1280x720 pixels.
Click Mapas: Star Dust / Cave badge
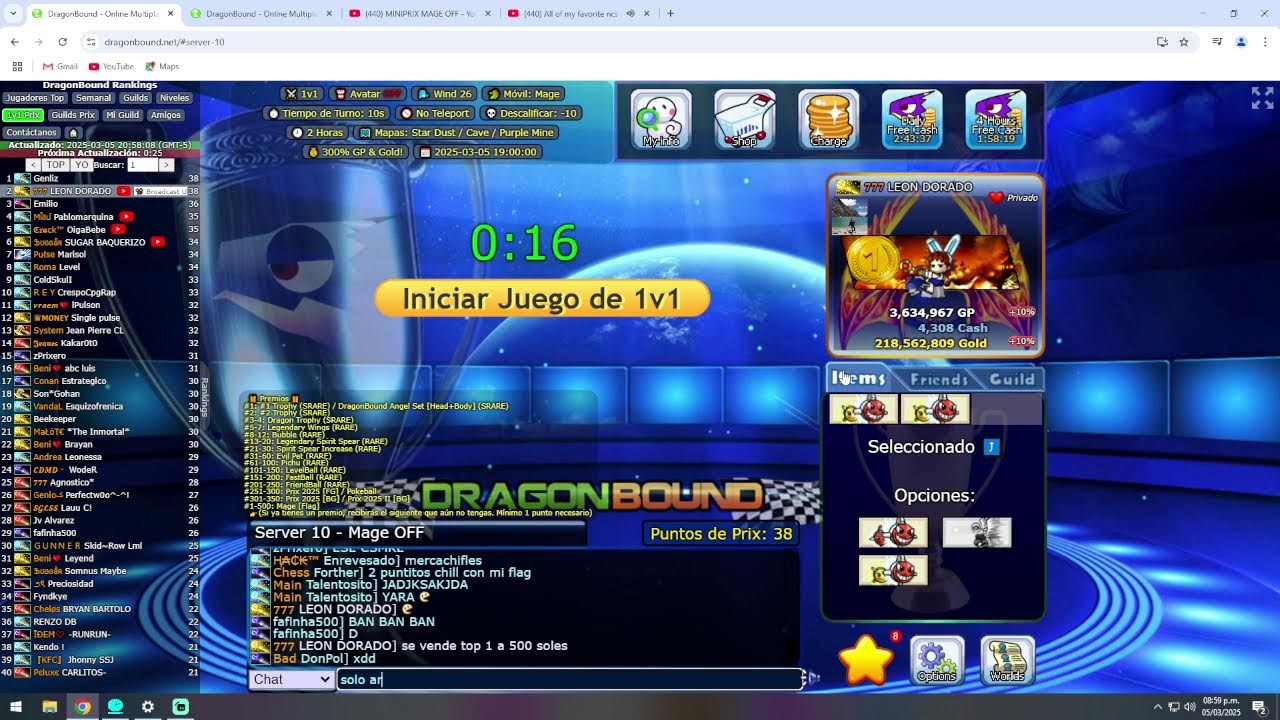pos(457,132)
